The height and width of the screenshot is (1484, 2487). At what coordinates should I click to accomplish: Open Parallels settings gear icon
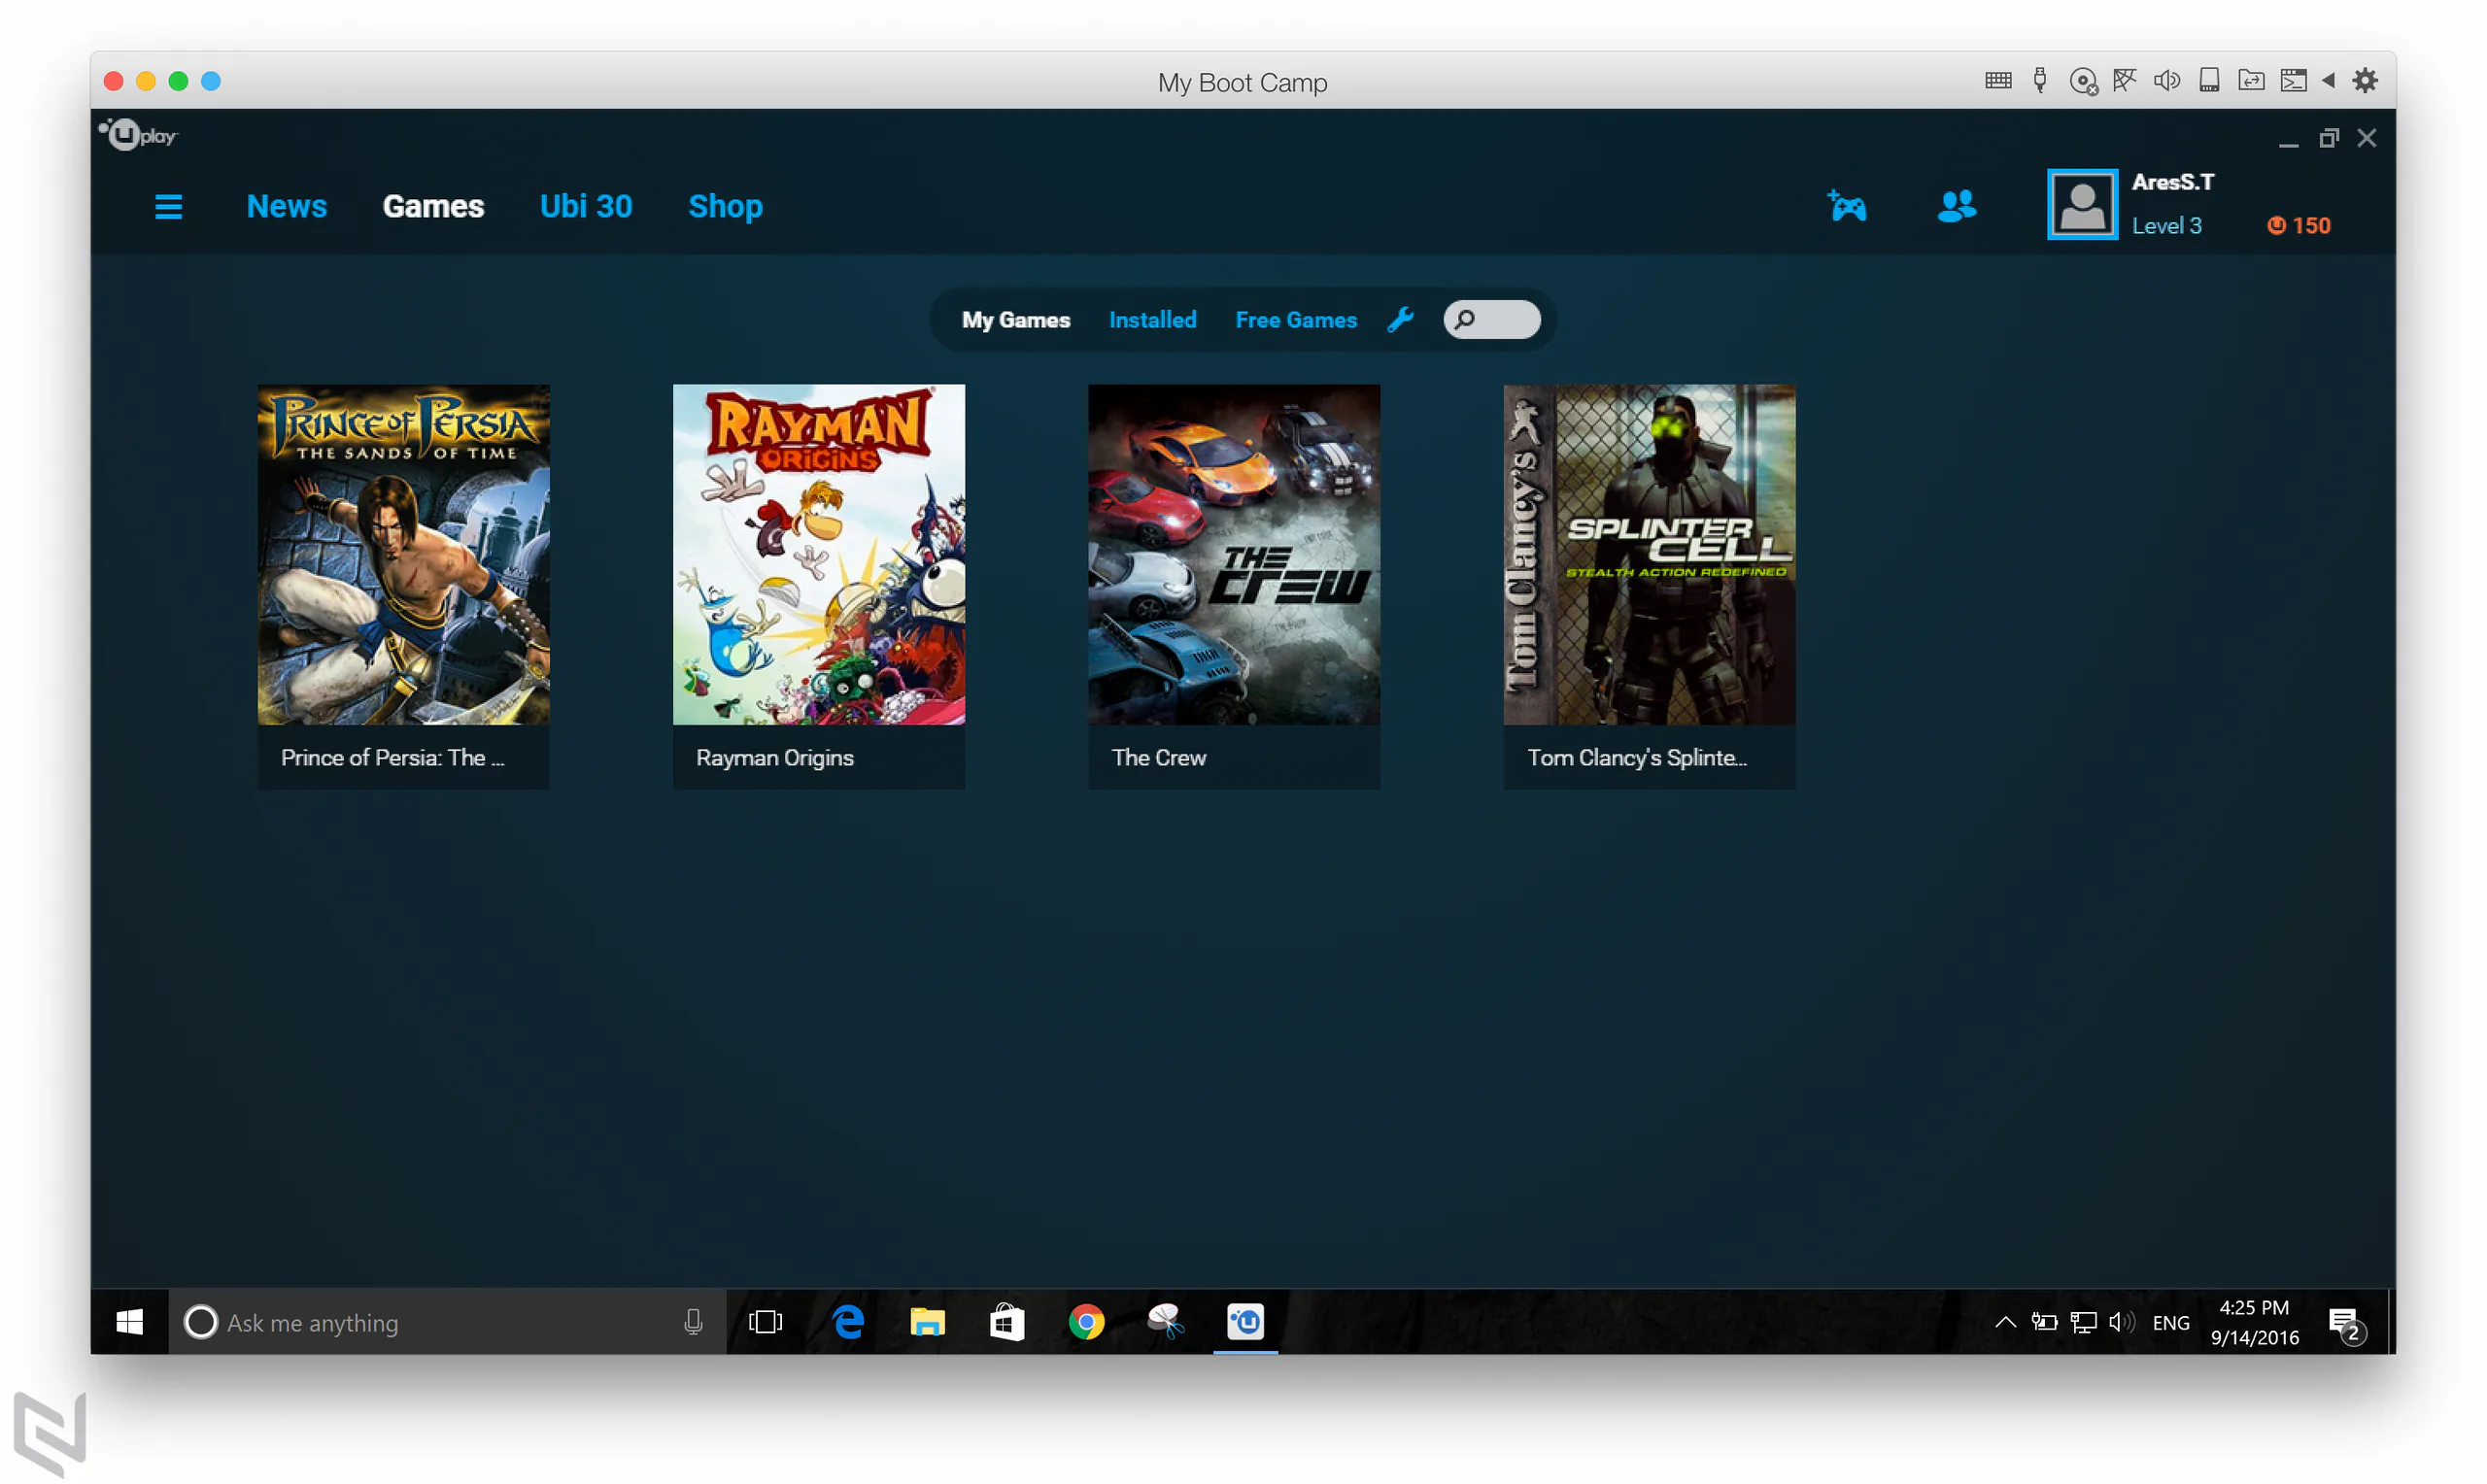click(2365, 81)
